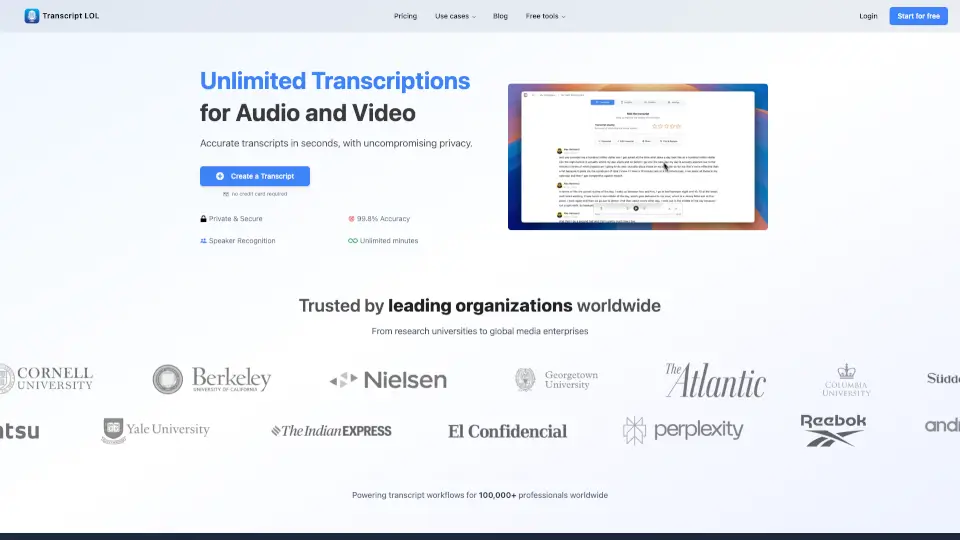Click the infinity icon beside Unlimited minutes
Image resolution: width=960 pixels, height=540 pixels.
pyautogui.click(x=352, y=241)
